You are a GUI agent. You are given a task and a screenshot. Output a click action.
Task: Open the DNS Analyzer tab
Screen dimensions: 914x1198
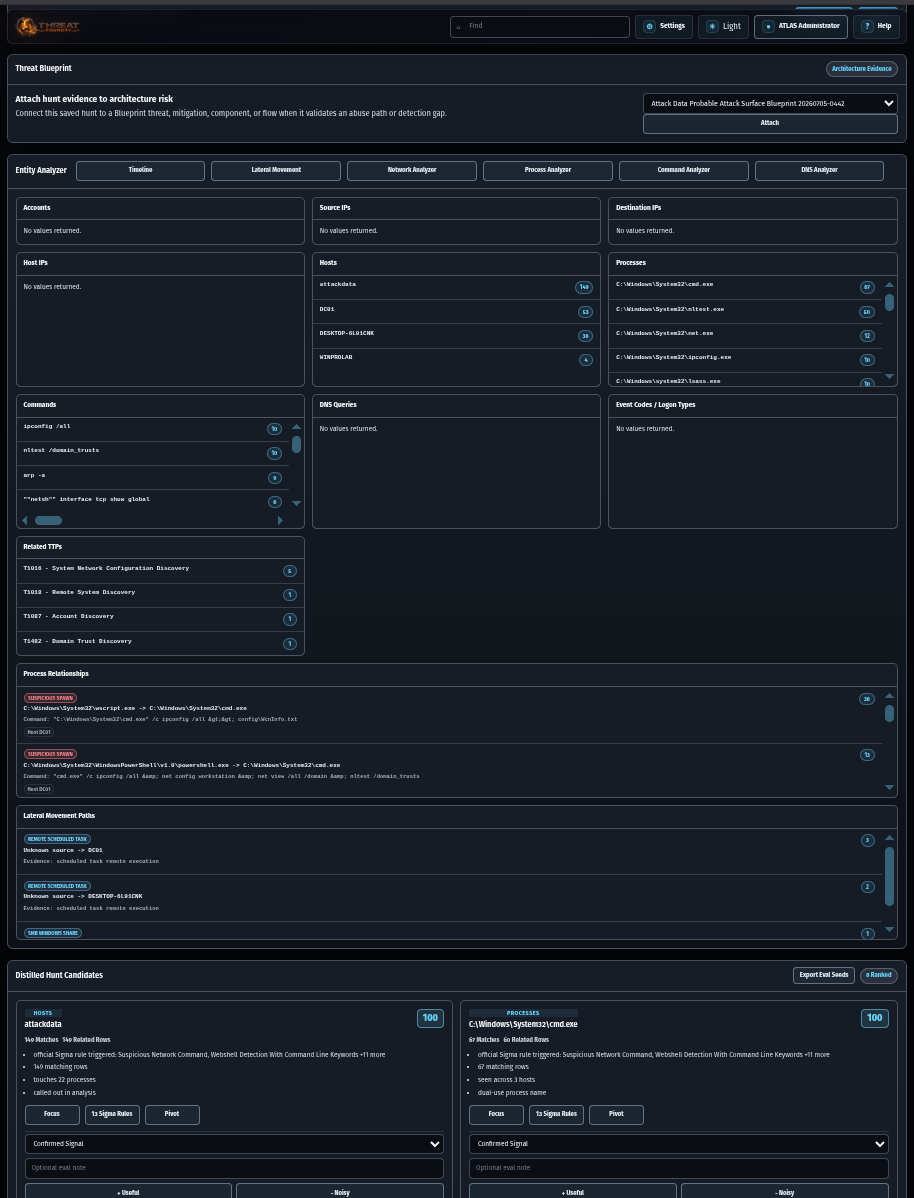pyautogui.click(x=819, y=170)
